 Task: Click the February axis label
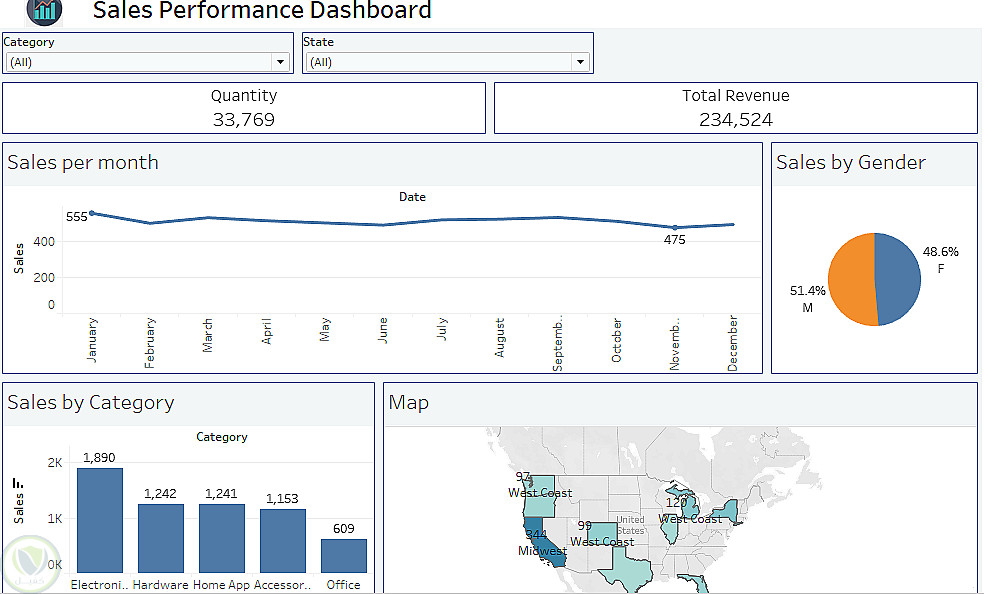[x=149, y=343]
